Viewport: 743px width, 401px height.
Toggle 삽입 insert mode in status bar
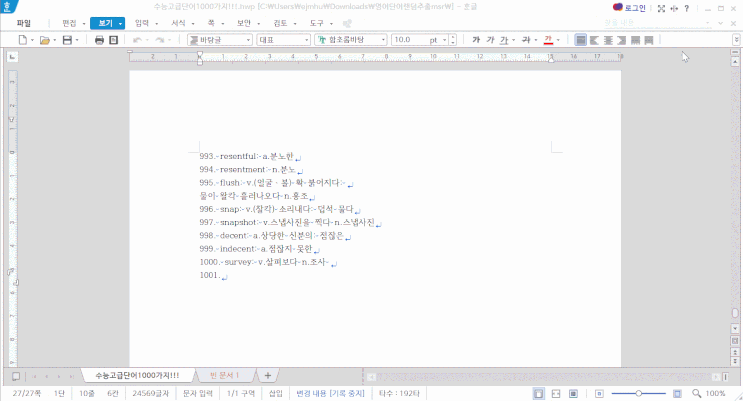[276, 393]
